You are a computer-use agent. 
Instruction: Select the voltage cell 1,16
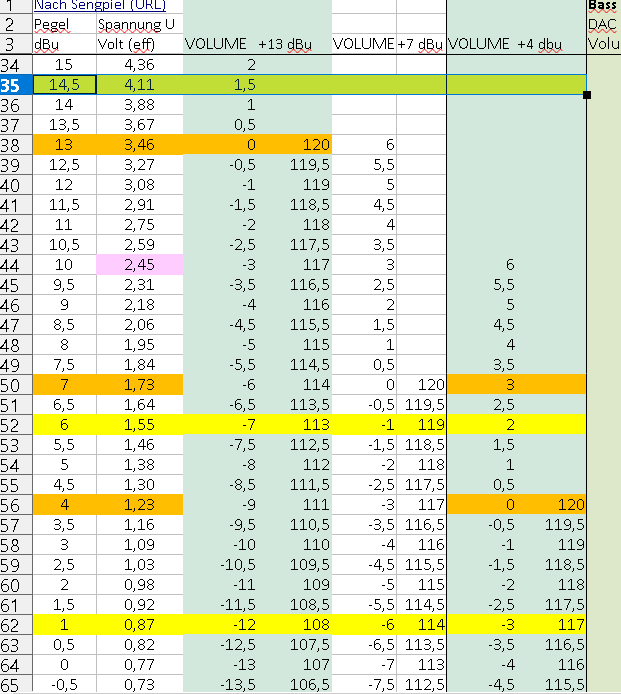tap(139, 524)
